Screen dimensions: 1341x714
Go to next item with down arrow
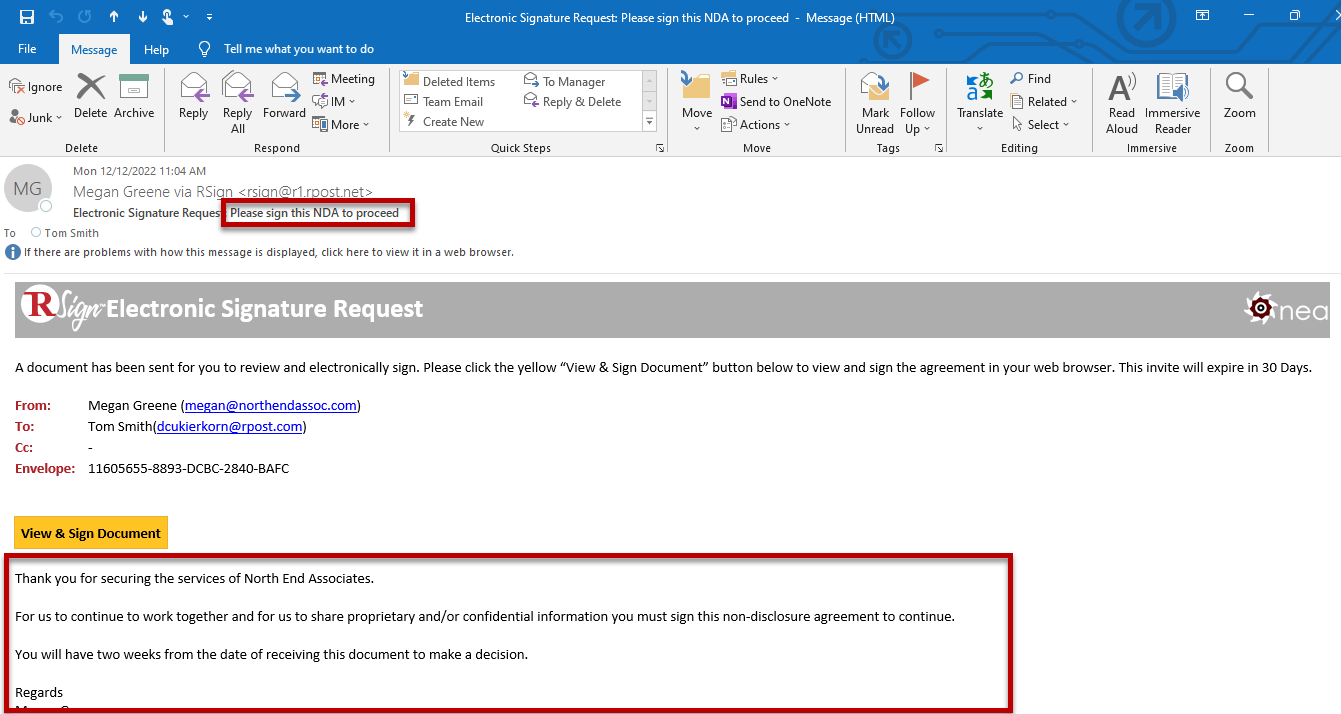pyautogui.click(x=142, y=17)
